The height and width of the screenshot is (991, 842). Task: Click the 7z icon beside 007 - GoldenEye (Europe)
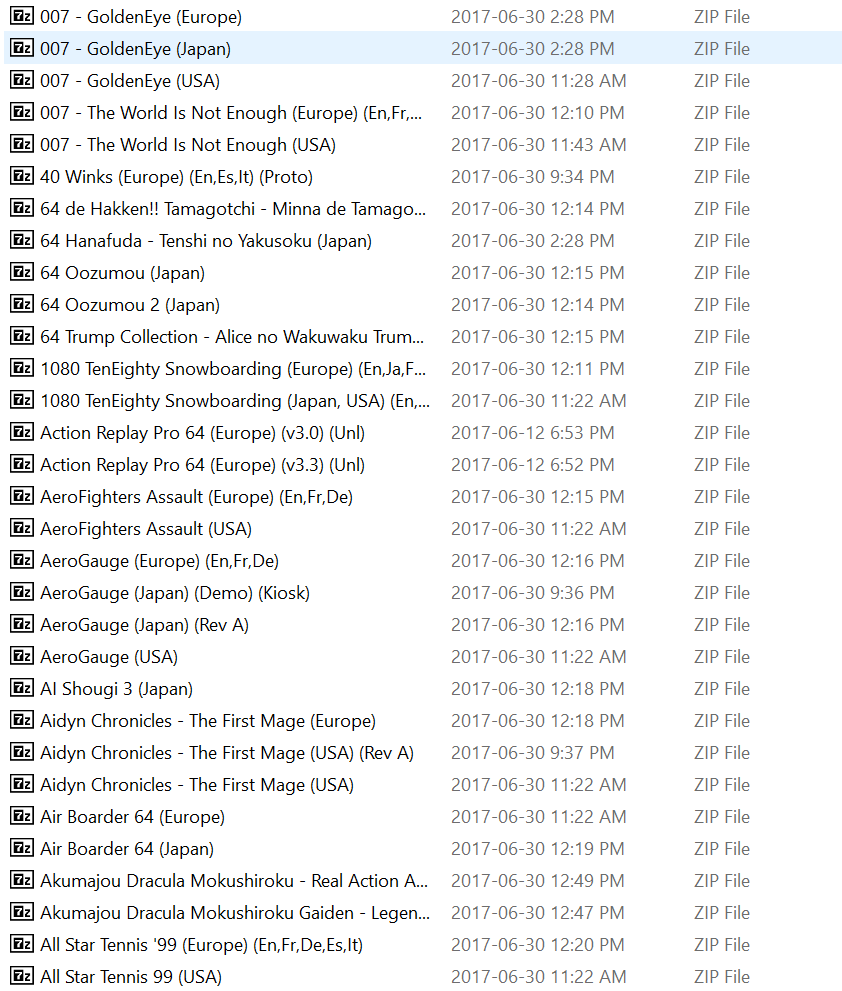click(22, 16)
